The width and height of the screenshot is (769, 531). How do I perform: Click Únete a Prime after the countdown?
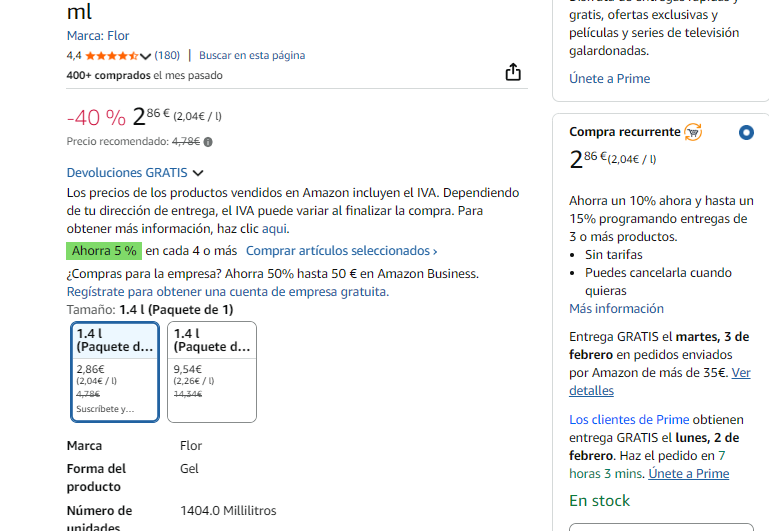pos(689,474)
